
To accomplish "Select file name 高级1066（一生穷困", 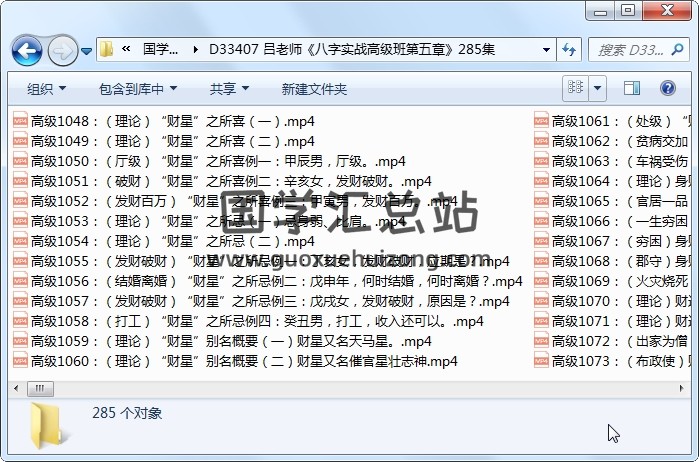I will pos(621,221).
